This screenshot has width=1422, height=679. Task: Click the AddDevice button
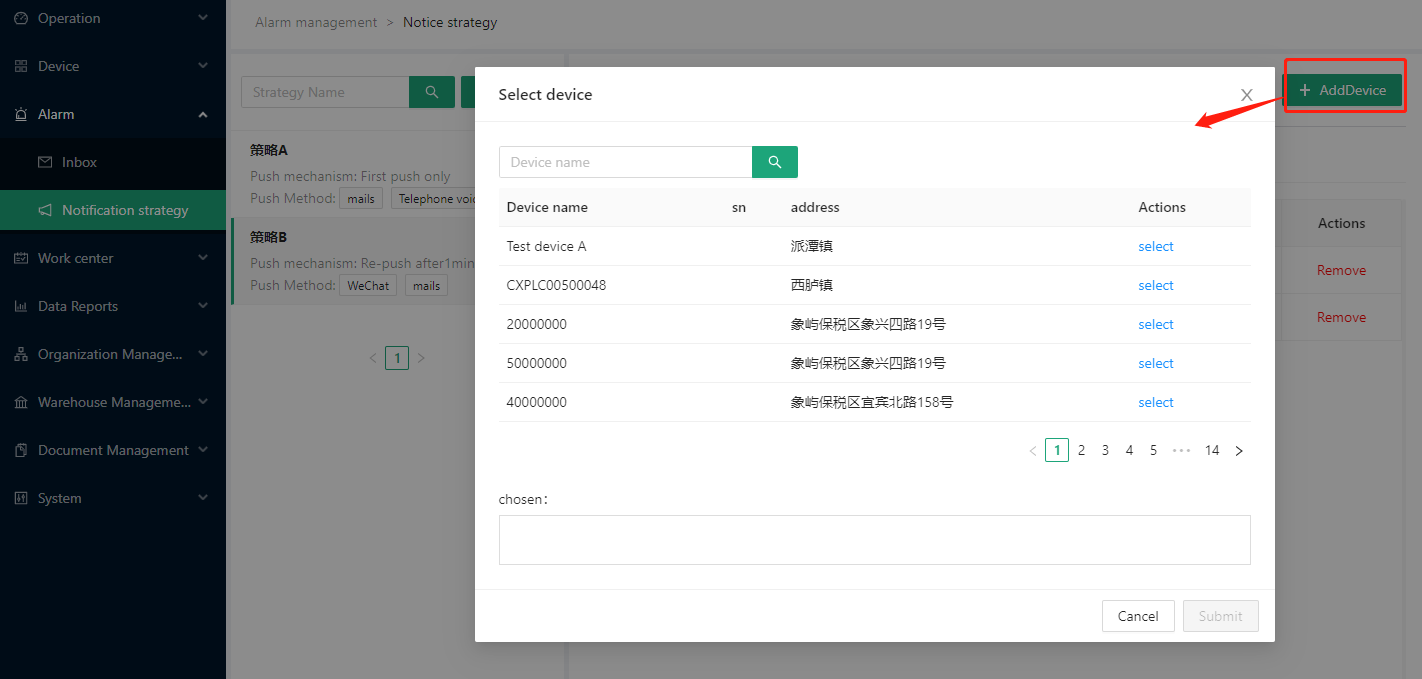click(1343, 90)
